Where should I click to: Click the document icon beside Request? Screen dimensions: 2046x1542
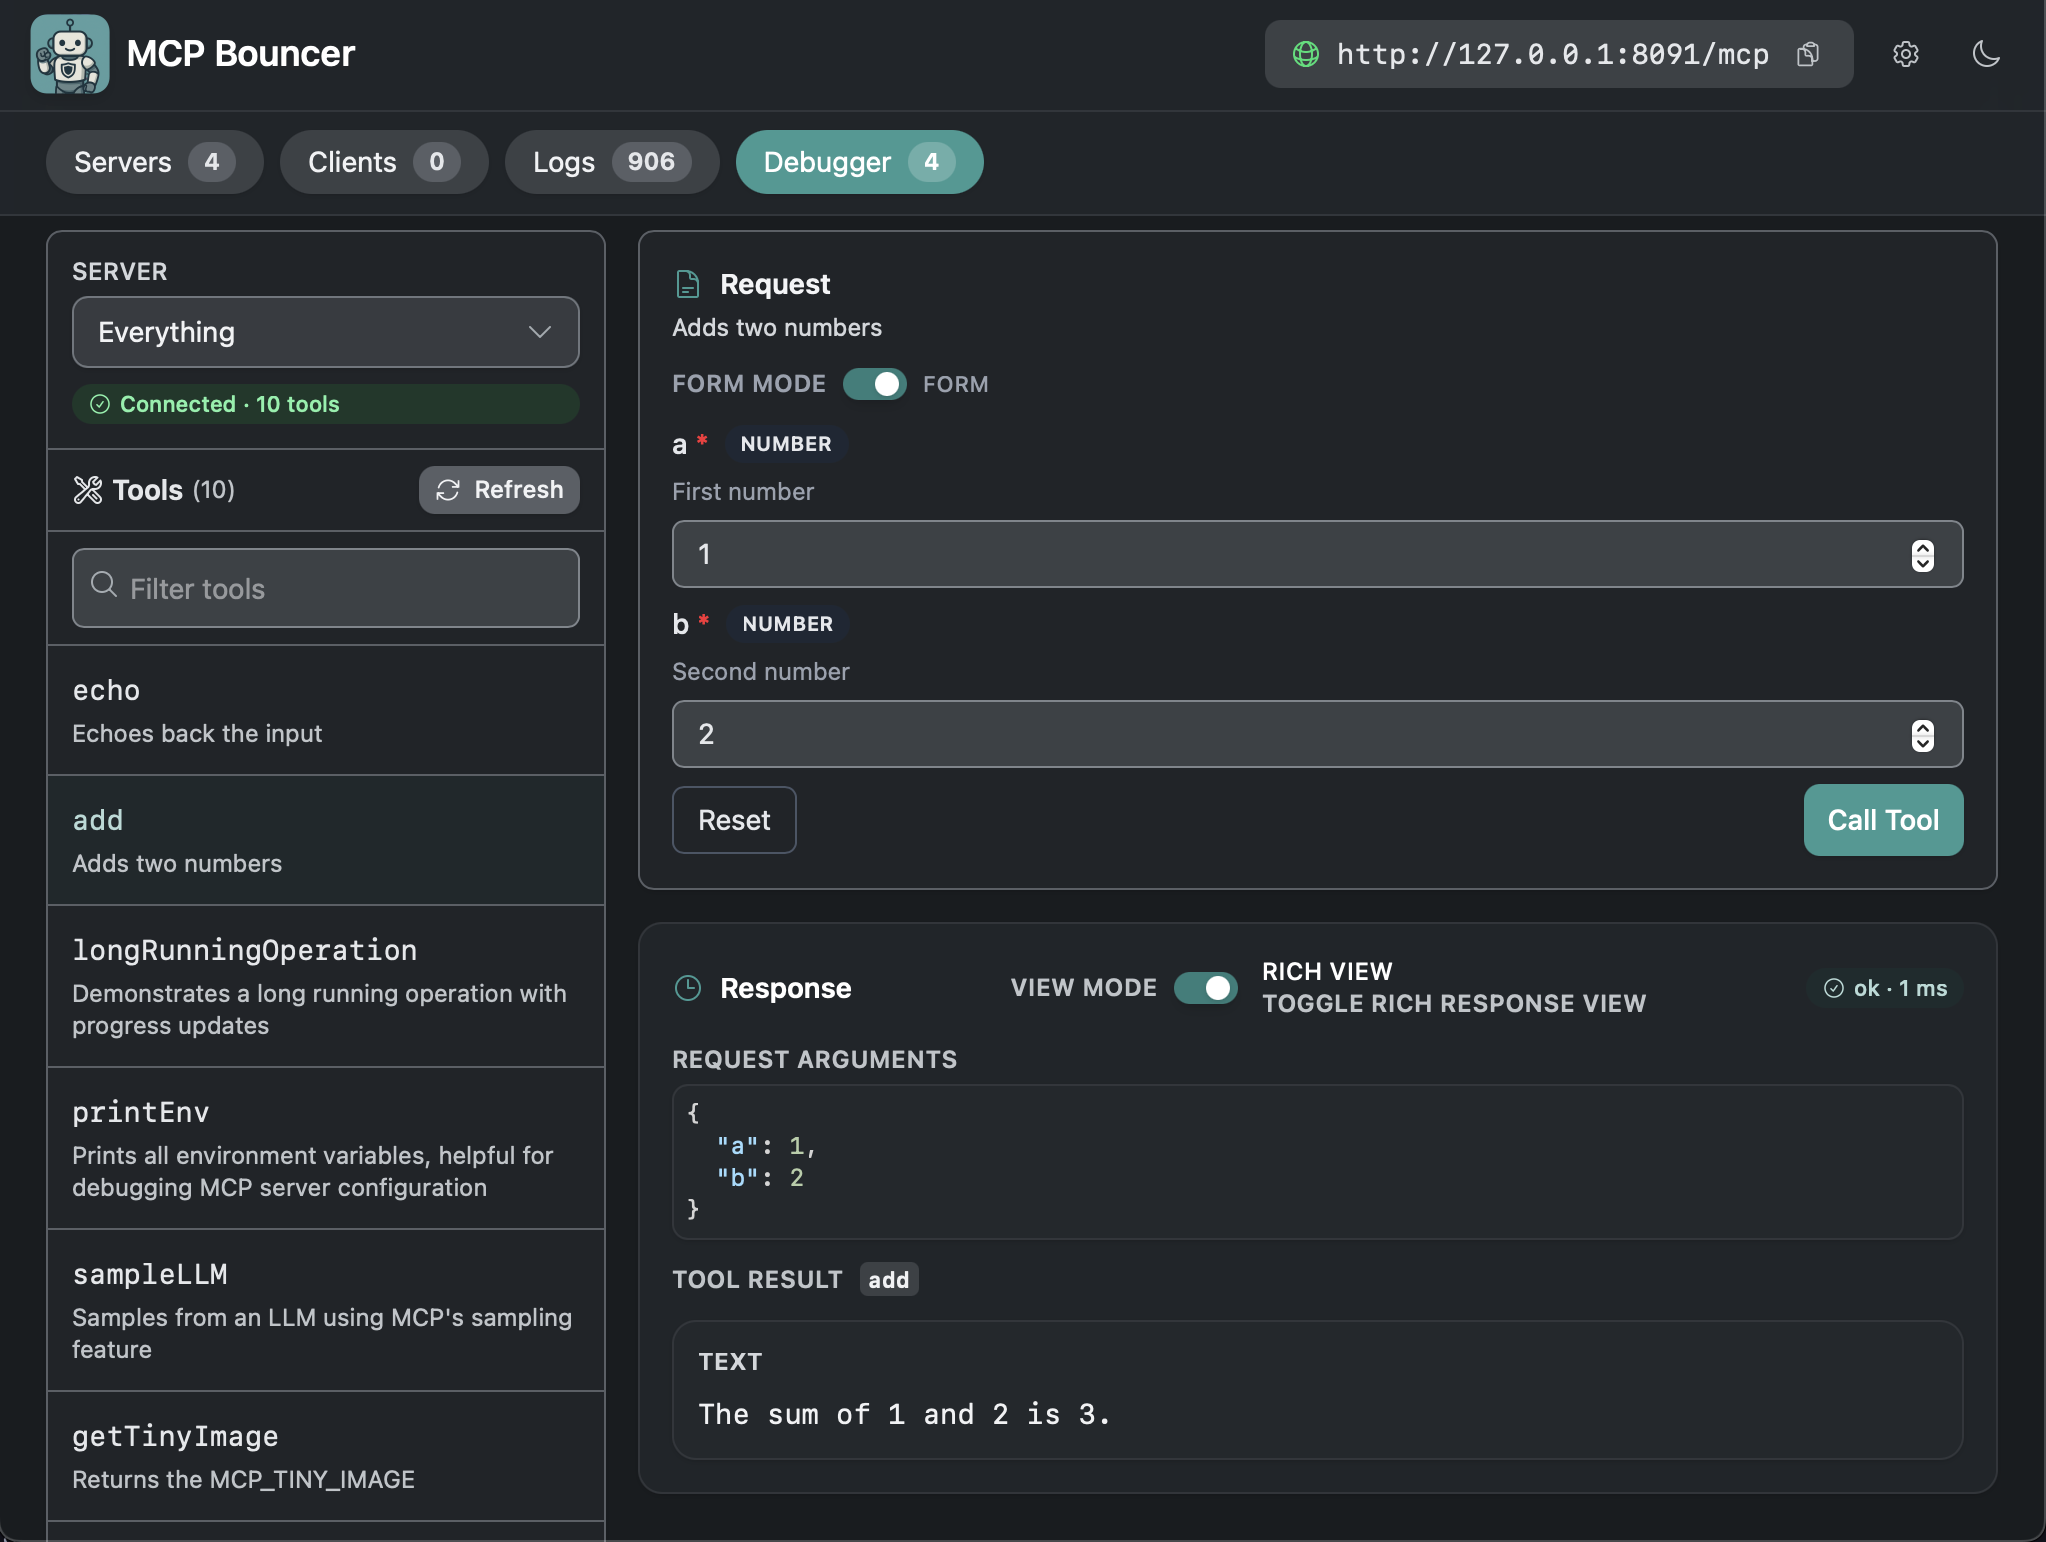click(x=687, y=284)
